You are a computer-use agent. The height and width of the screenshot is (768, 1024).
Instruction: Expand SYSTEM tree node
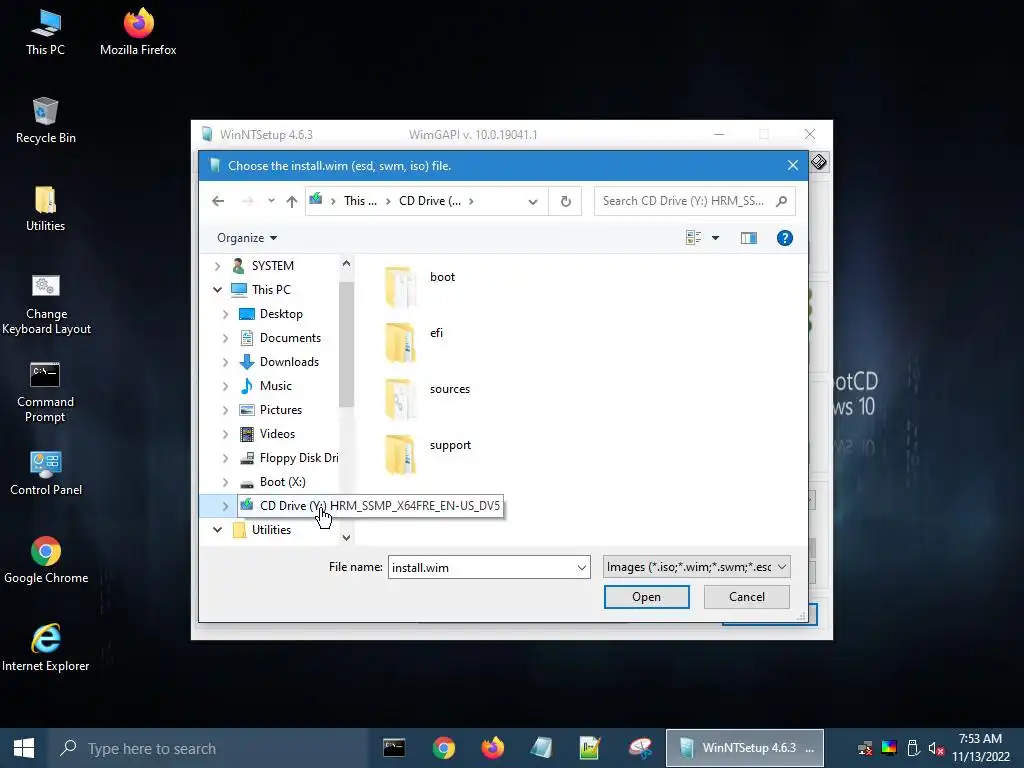[x=217, y=266]
